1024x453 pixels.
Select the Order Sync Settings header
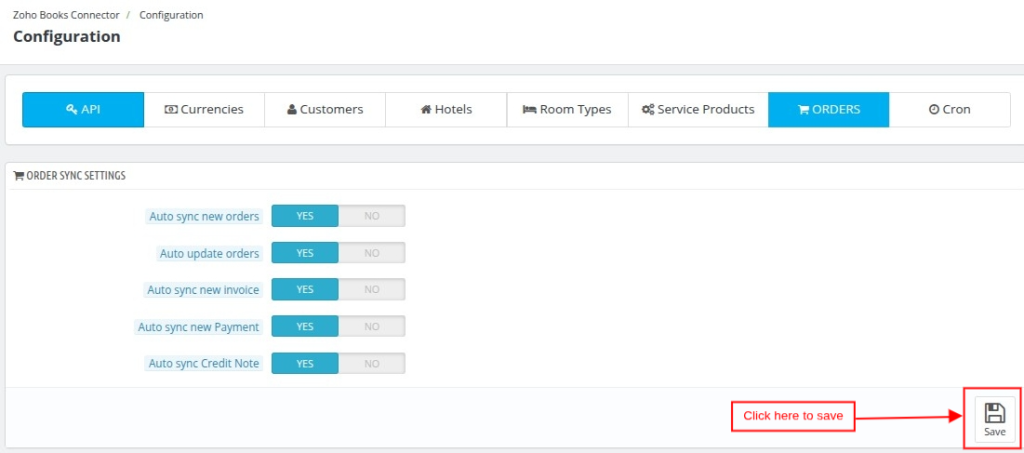[x=70, y=176]
